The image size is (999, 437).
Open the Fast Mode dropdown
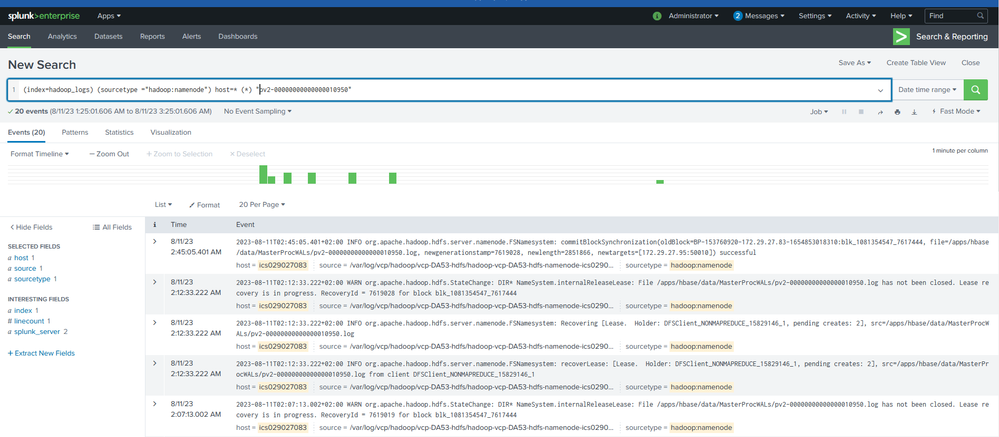point(956,111)
